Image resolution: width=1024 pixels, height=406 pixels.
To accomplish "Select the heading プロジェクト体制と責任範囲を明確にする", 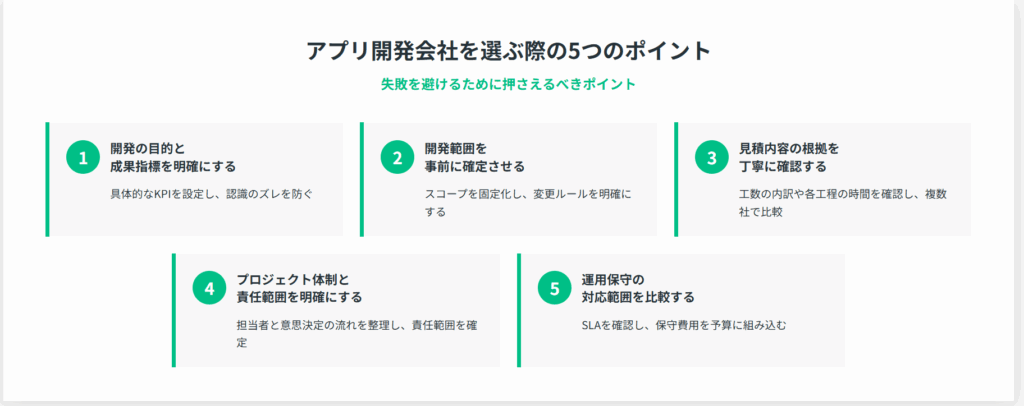I will 299,288.
